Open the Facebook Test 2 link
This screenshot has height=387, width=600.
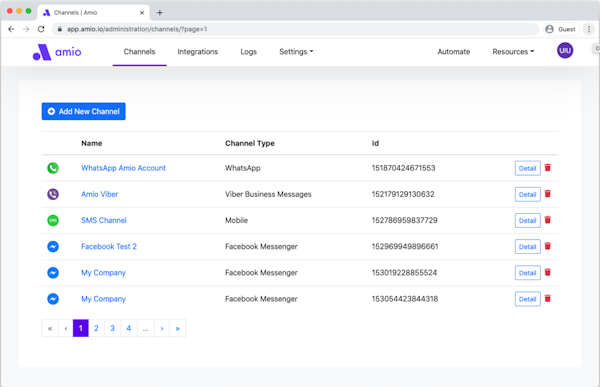point(109,247)
